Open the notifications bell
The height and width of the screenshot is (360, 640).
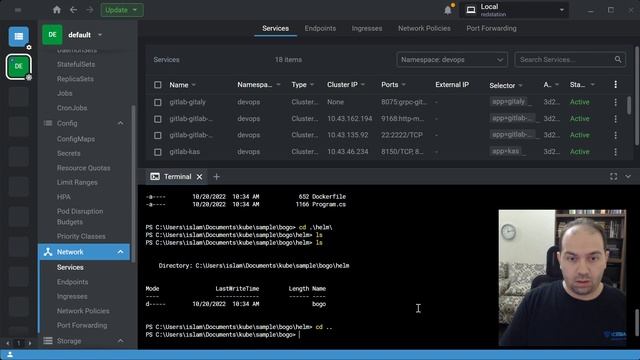coord(448,10)
